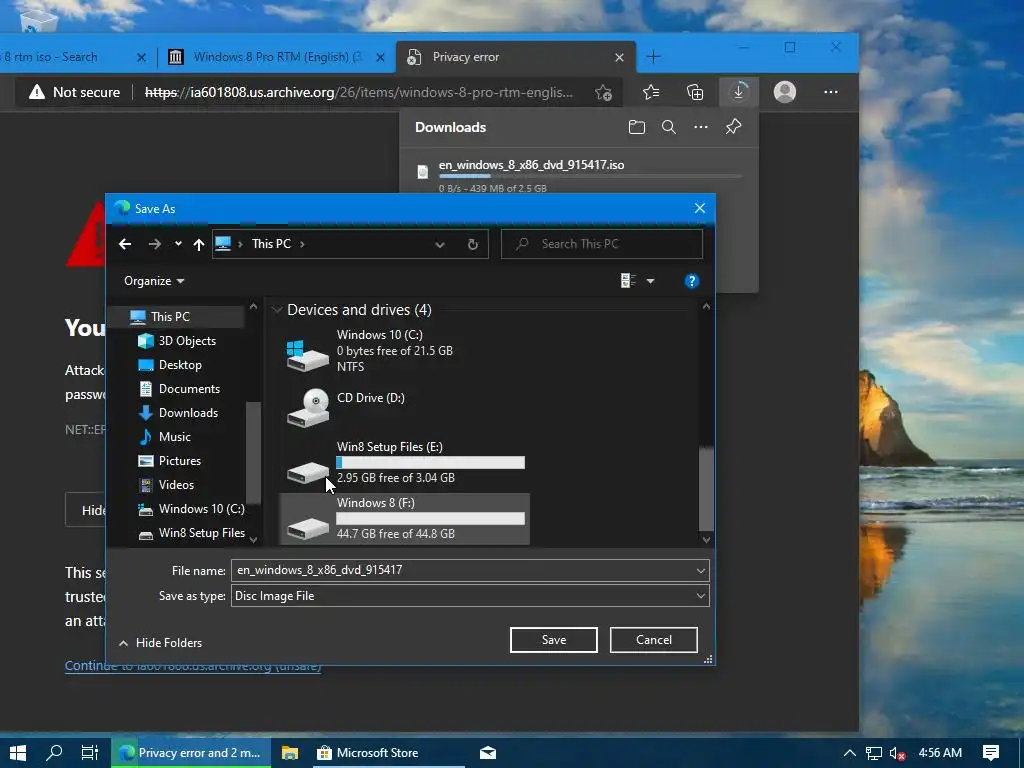
Task: Collapse Devices and drives group
Action: point(278,310)
